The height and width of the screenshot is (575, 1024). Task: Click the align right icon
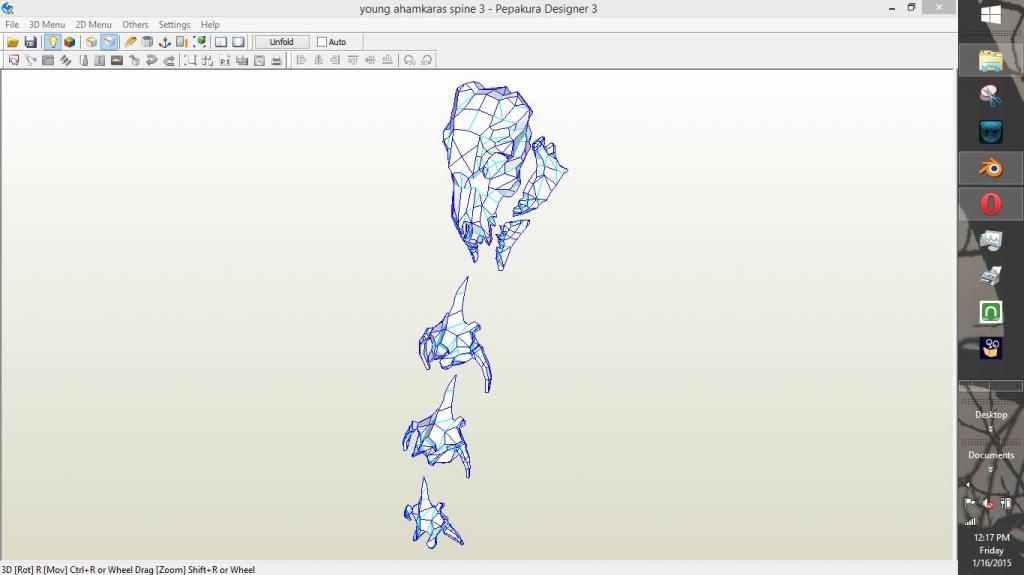click(x=336, y=60)
